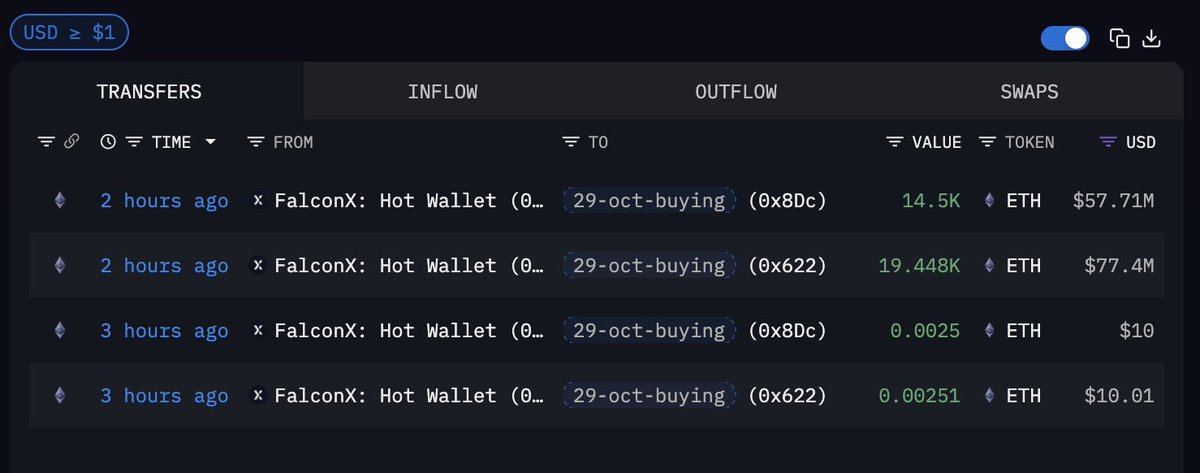Click the USD ≥ $1 filter chip
This screenshot has height=473, width=1200.
(69, 31)
